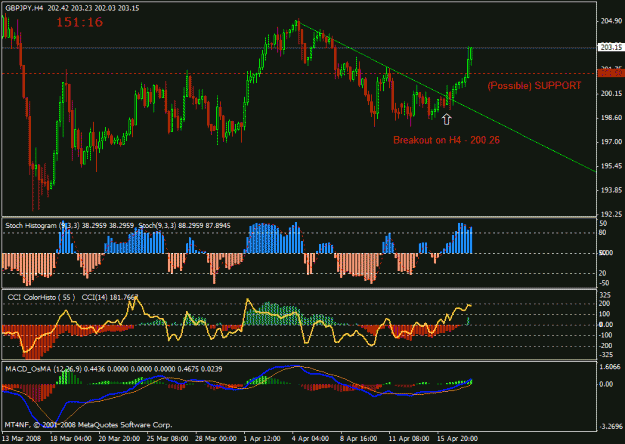
Task: Click the MT4NF MetaQuotes copyright text
Action: (x=88, y=425)
